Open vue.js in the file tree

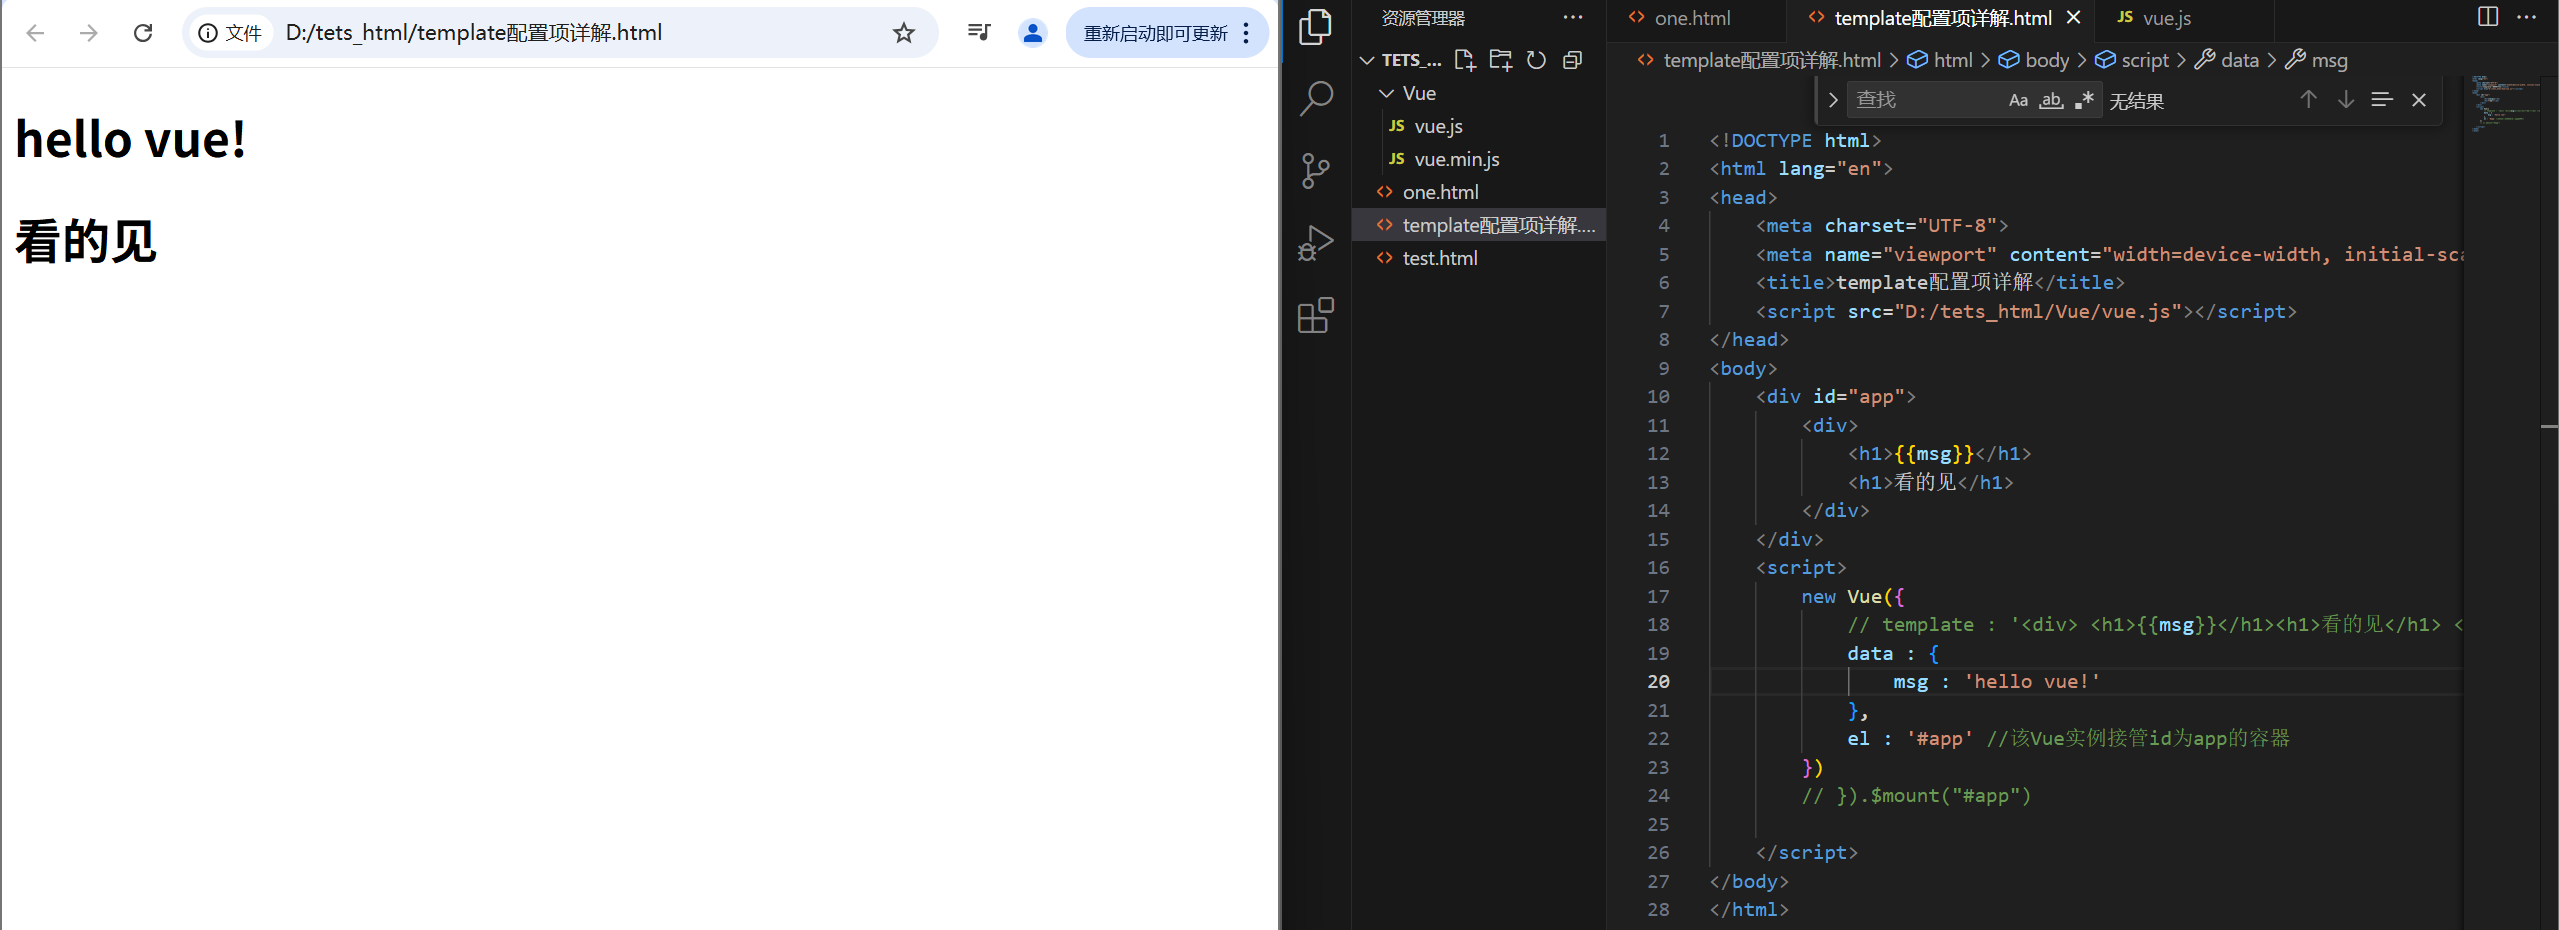click(x=1438, y=126)
